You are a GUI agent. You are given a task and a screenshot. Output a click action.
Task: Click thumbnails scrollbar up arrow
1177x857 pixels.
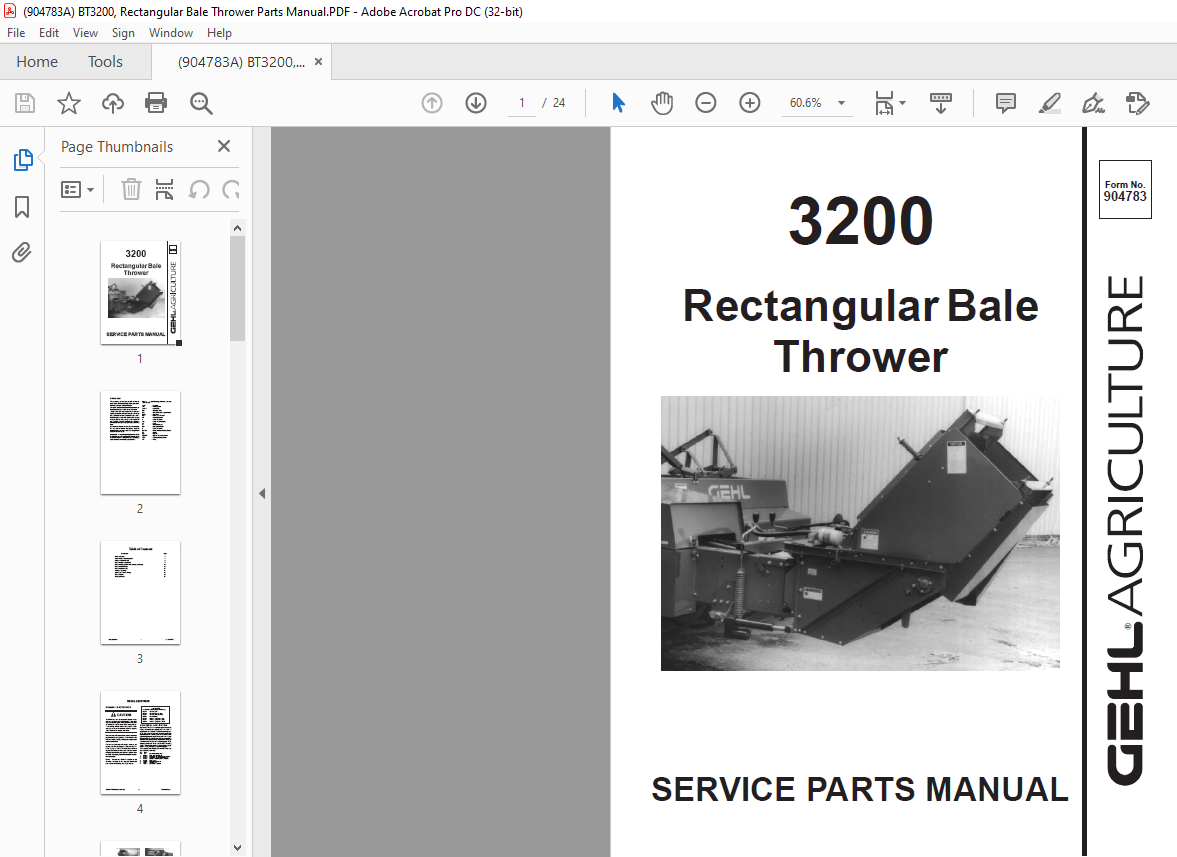click(x=237, y=228)
